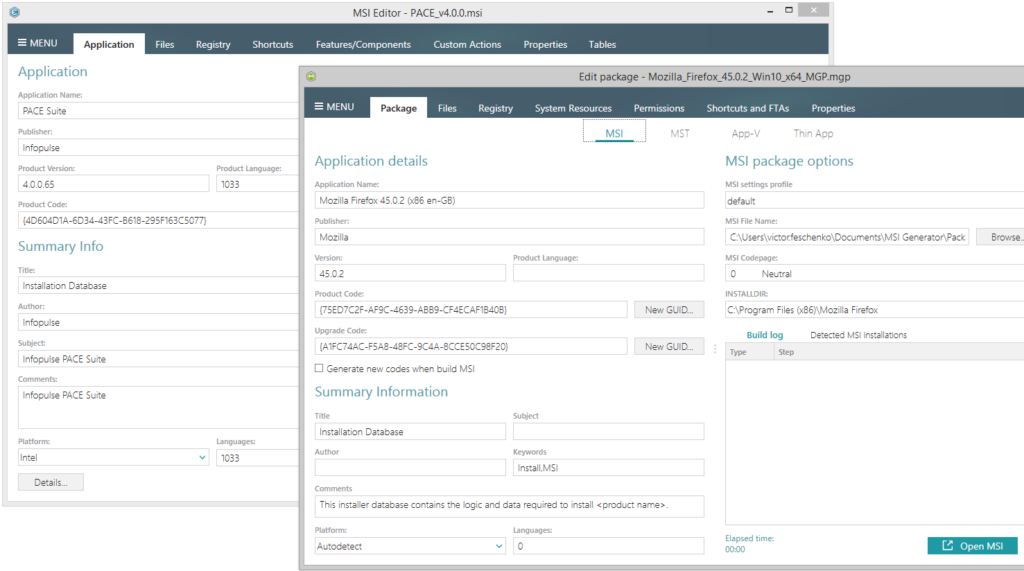This screenshot has height=571, width=1024.
Task: Click the INSTALLDIR field
Action: 874,310
